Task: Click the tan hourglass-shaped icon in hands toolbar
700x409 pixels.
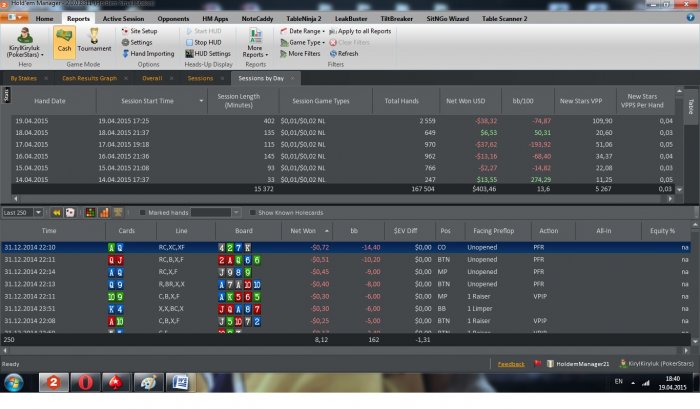Action: [x=118, y=212]
